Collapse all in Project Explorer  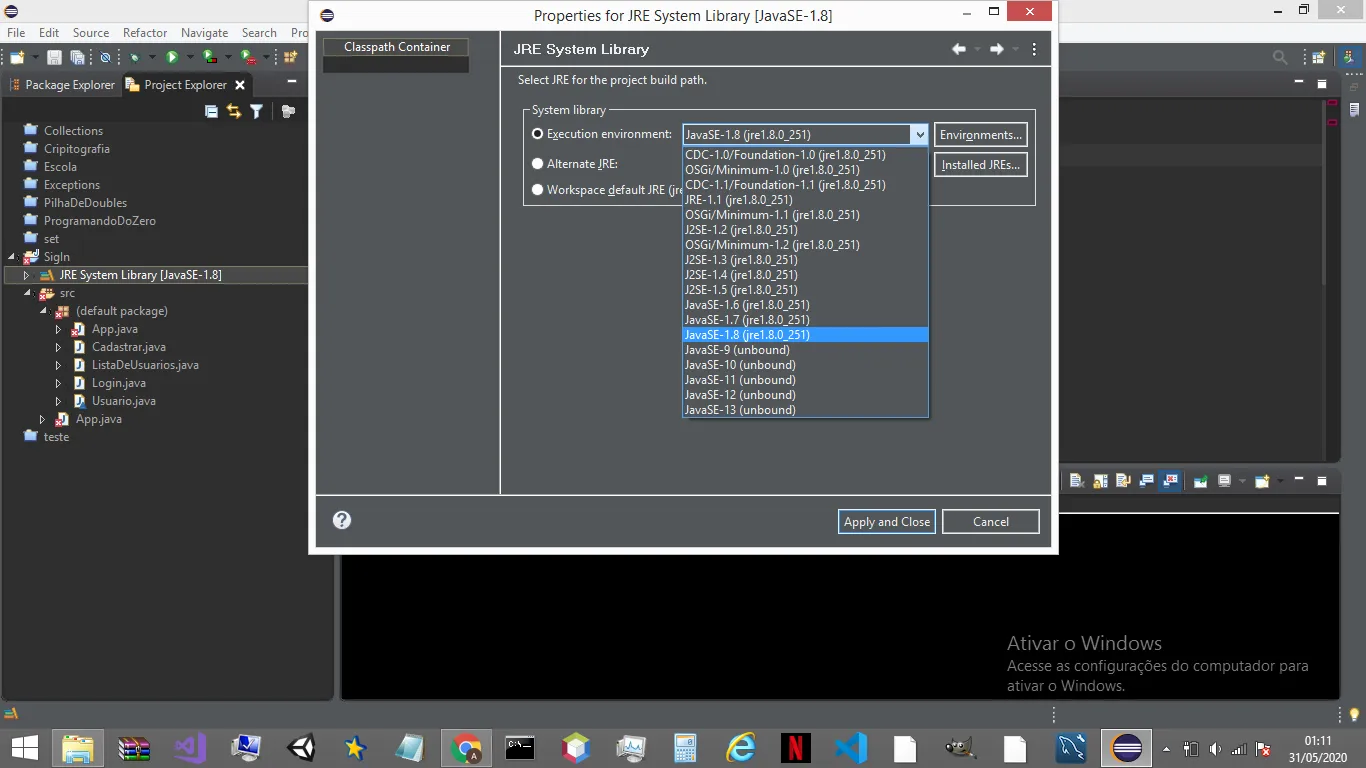pos(211,111)
